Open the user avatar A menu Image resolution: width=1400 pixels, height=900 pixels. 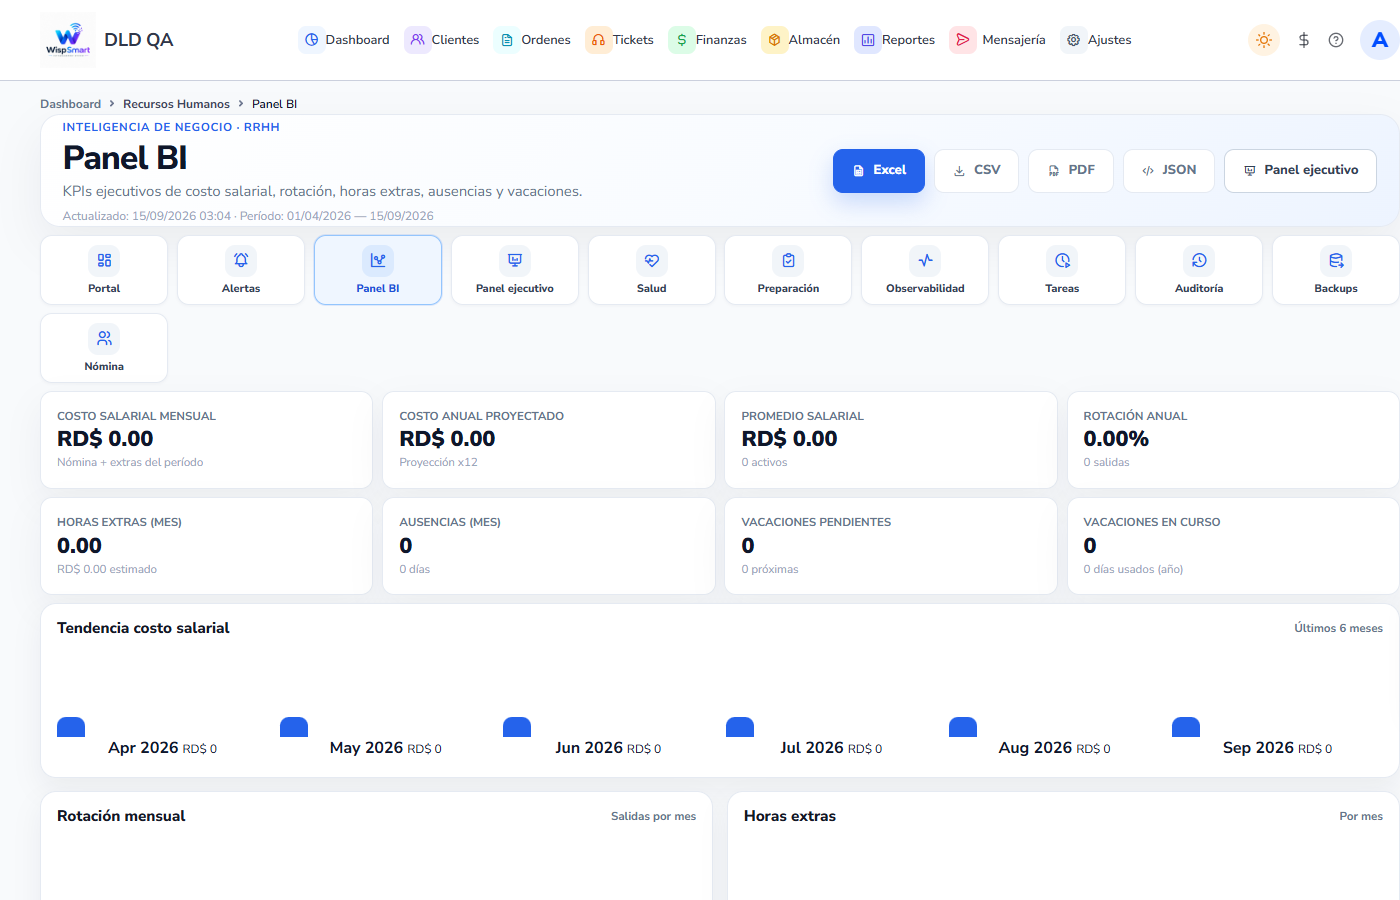click(1380, 40)
